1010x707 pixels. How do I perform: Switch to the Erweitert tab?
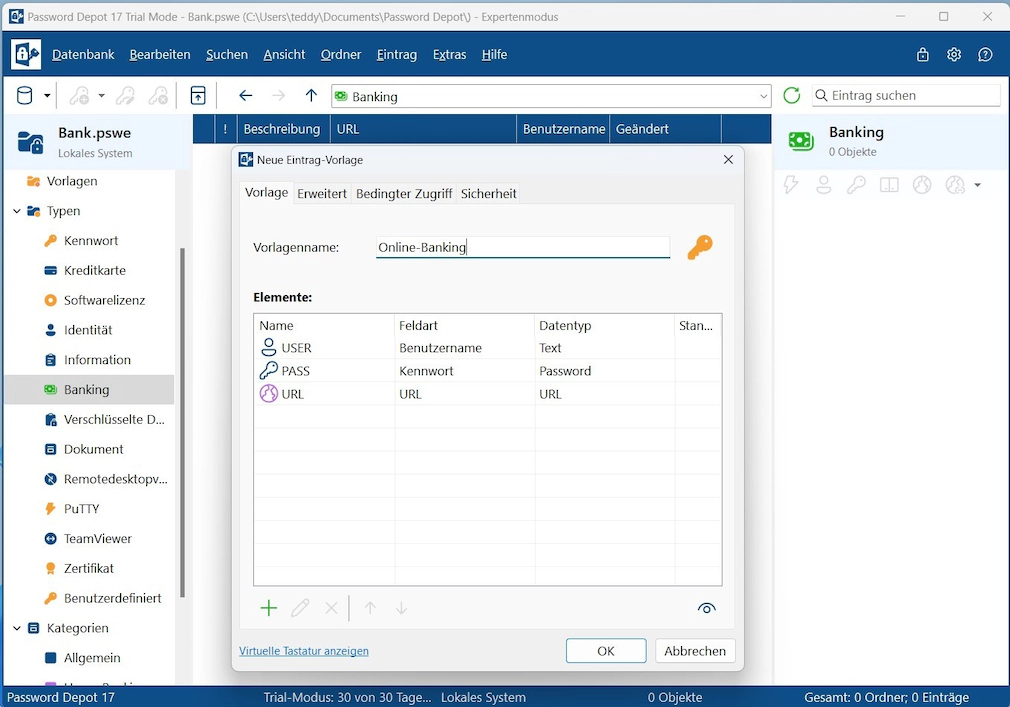click(321, 194)
